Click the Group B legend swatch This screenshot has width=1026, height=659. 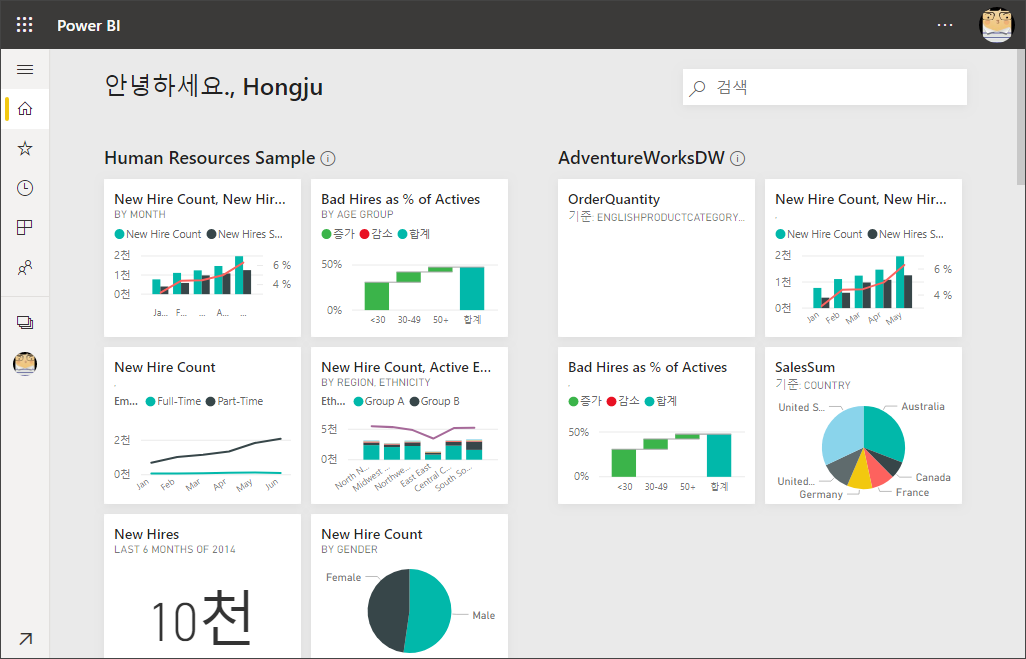click(x=414, y=402)
